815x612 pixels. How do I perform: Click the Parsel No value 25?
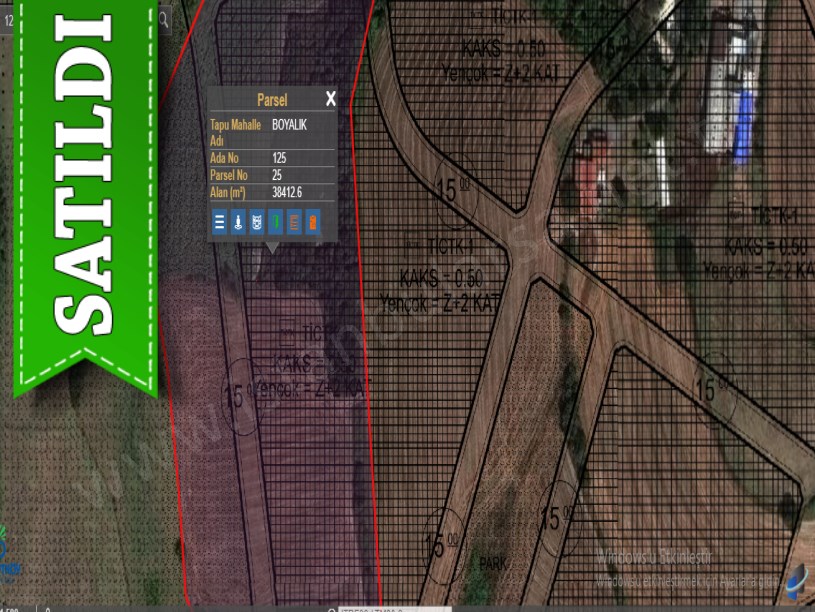(x=277, y=175)
